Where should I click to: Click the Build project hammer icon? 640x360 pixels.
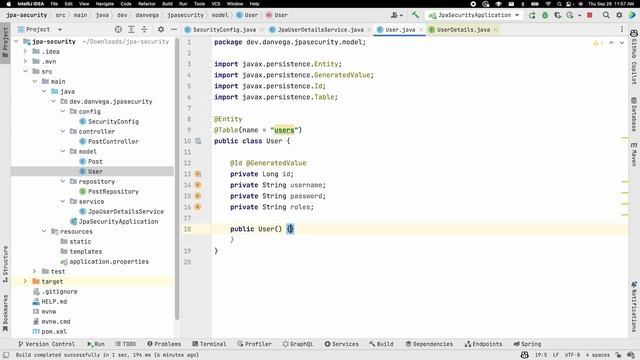click(415, 15)
